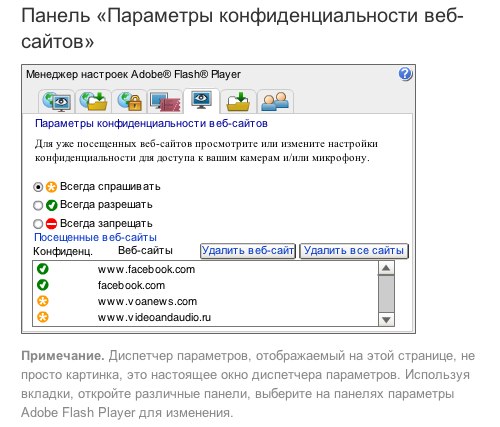Select the www.videoandaudio.ru row

click(x=205, y=317)
